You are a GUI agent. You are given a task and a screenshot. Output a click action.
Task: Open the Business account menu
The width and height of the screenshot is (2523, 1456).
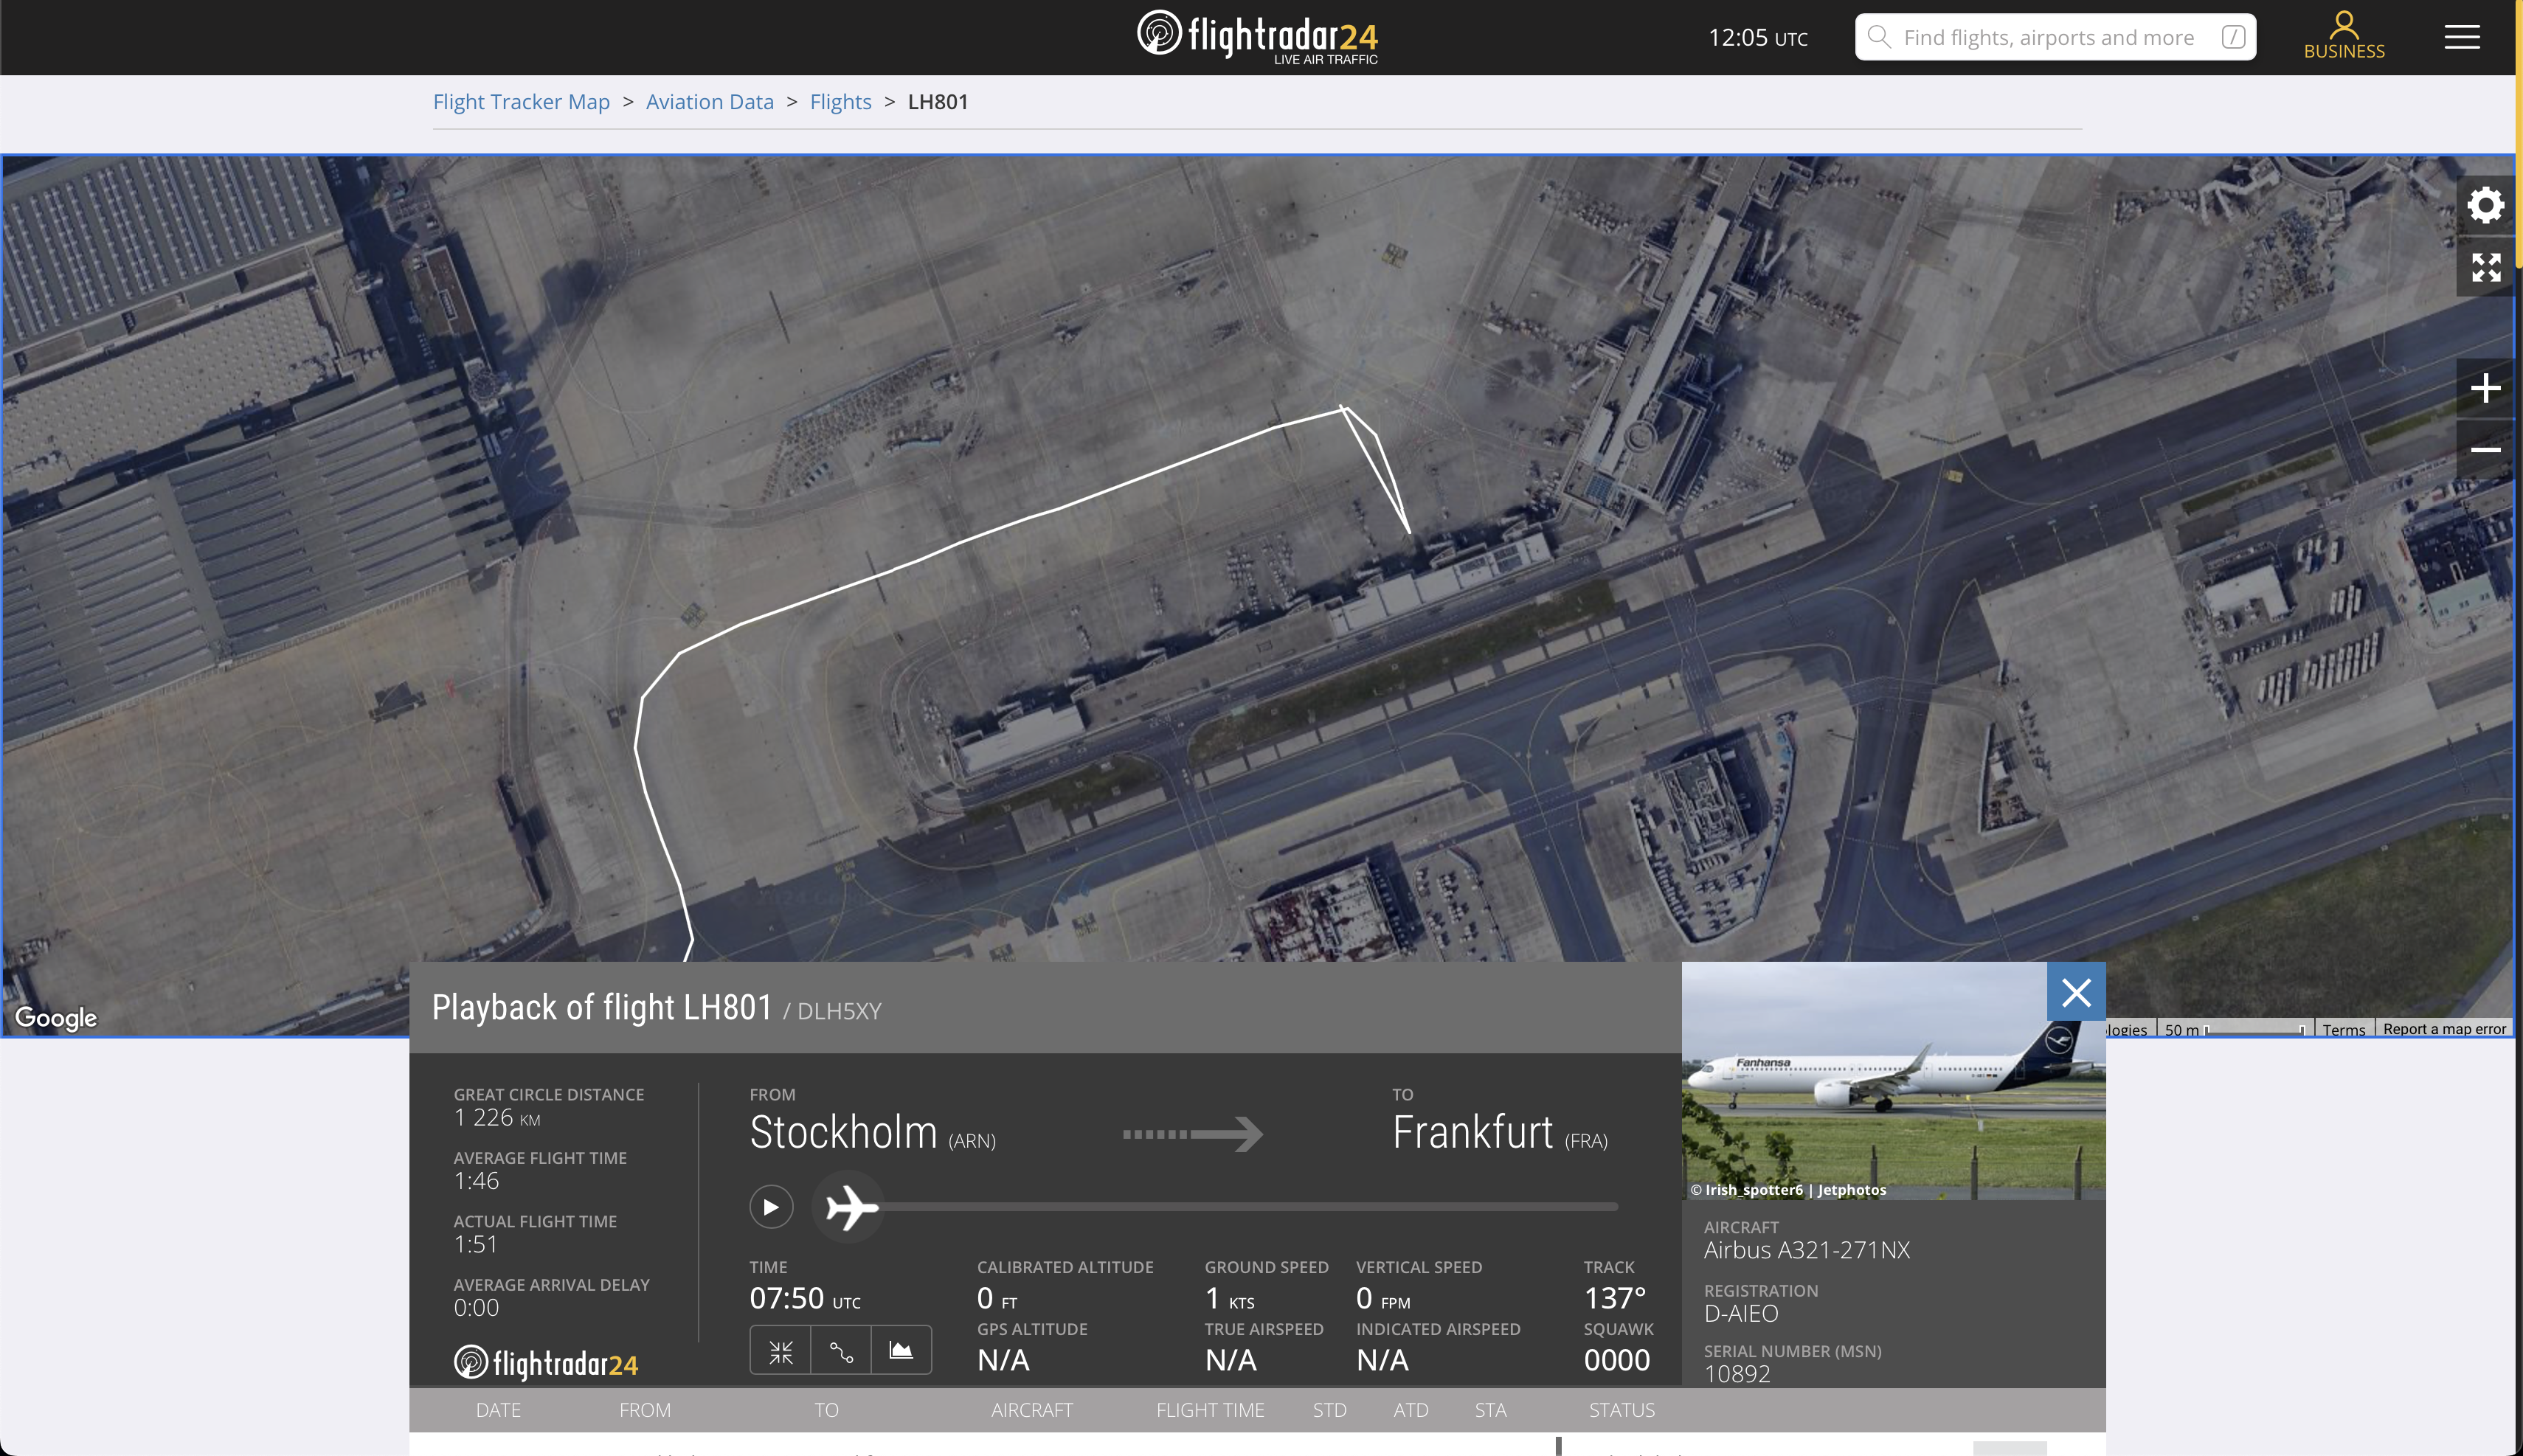[x=2343, y=36]
